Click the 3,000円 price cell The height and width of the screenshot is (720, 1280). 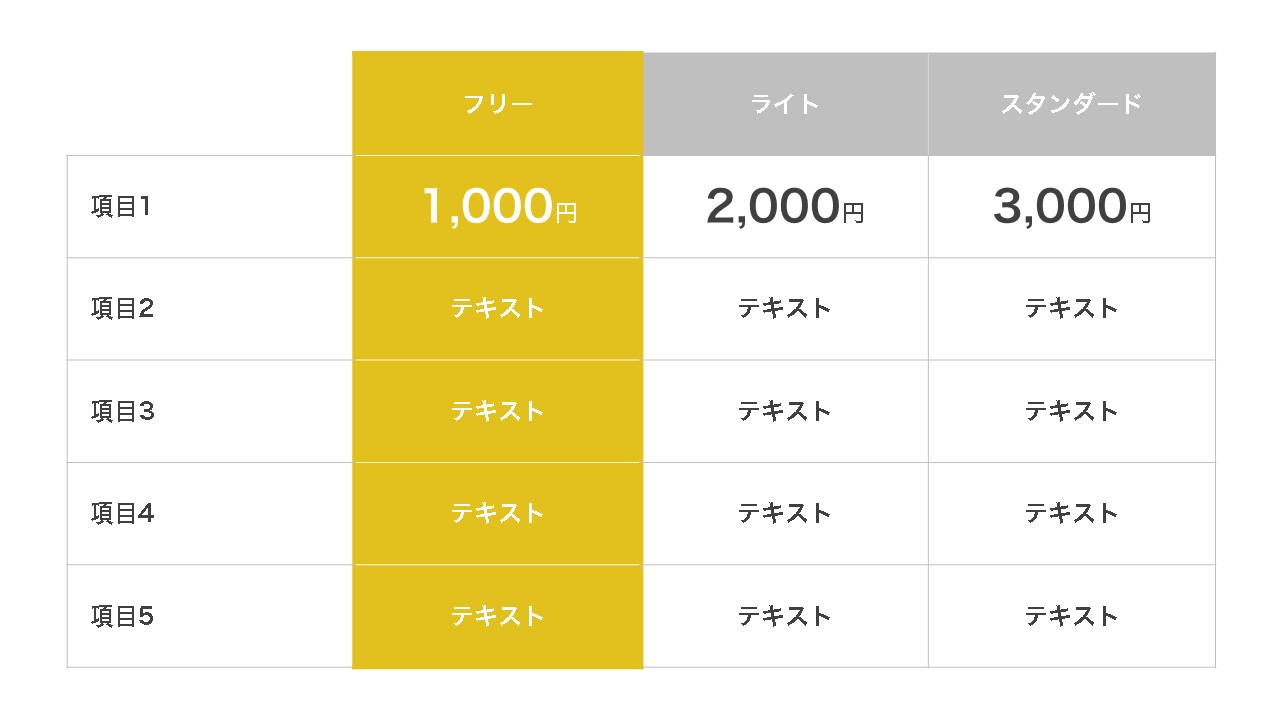[1071, 207]
